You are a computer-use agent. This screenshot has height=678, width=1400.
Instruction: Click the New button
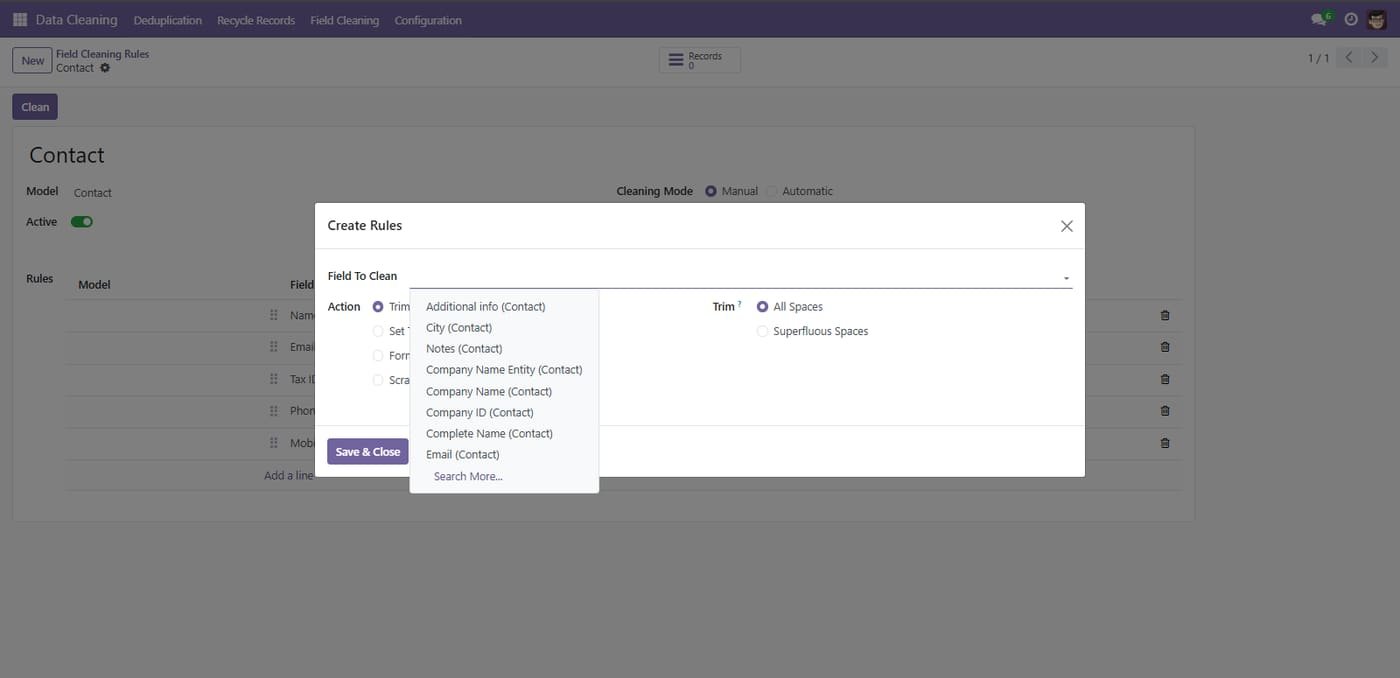click(x=33, y=60)
